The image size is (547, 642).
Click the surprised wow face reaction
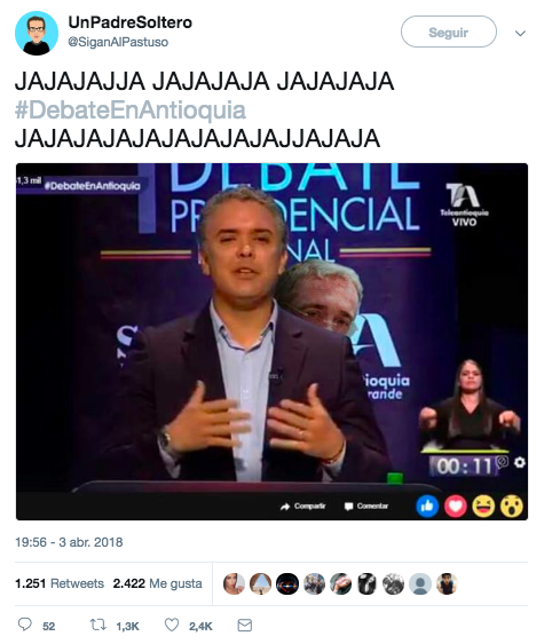pos(512,506)
